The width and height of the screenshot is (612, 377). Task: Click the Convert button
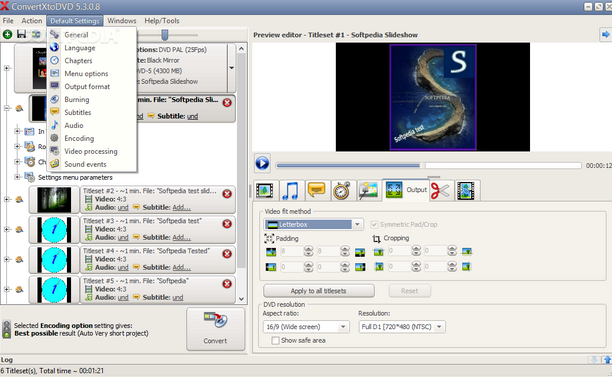(x=215, y=329)
